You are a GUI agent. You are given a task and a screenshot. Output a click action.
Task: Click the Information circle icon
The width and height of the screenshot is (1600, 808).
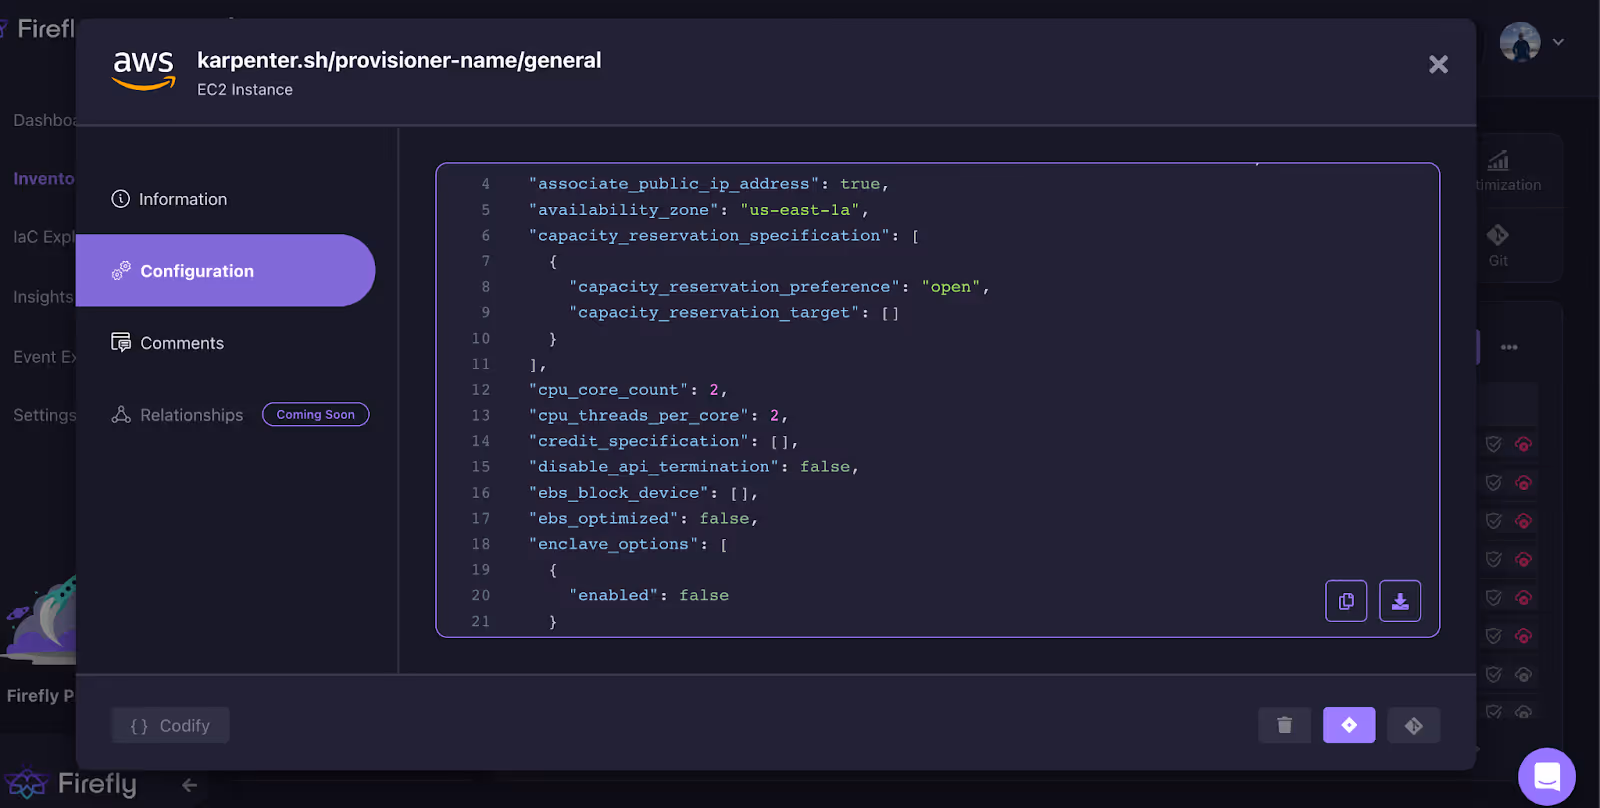[121, 199]
